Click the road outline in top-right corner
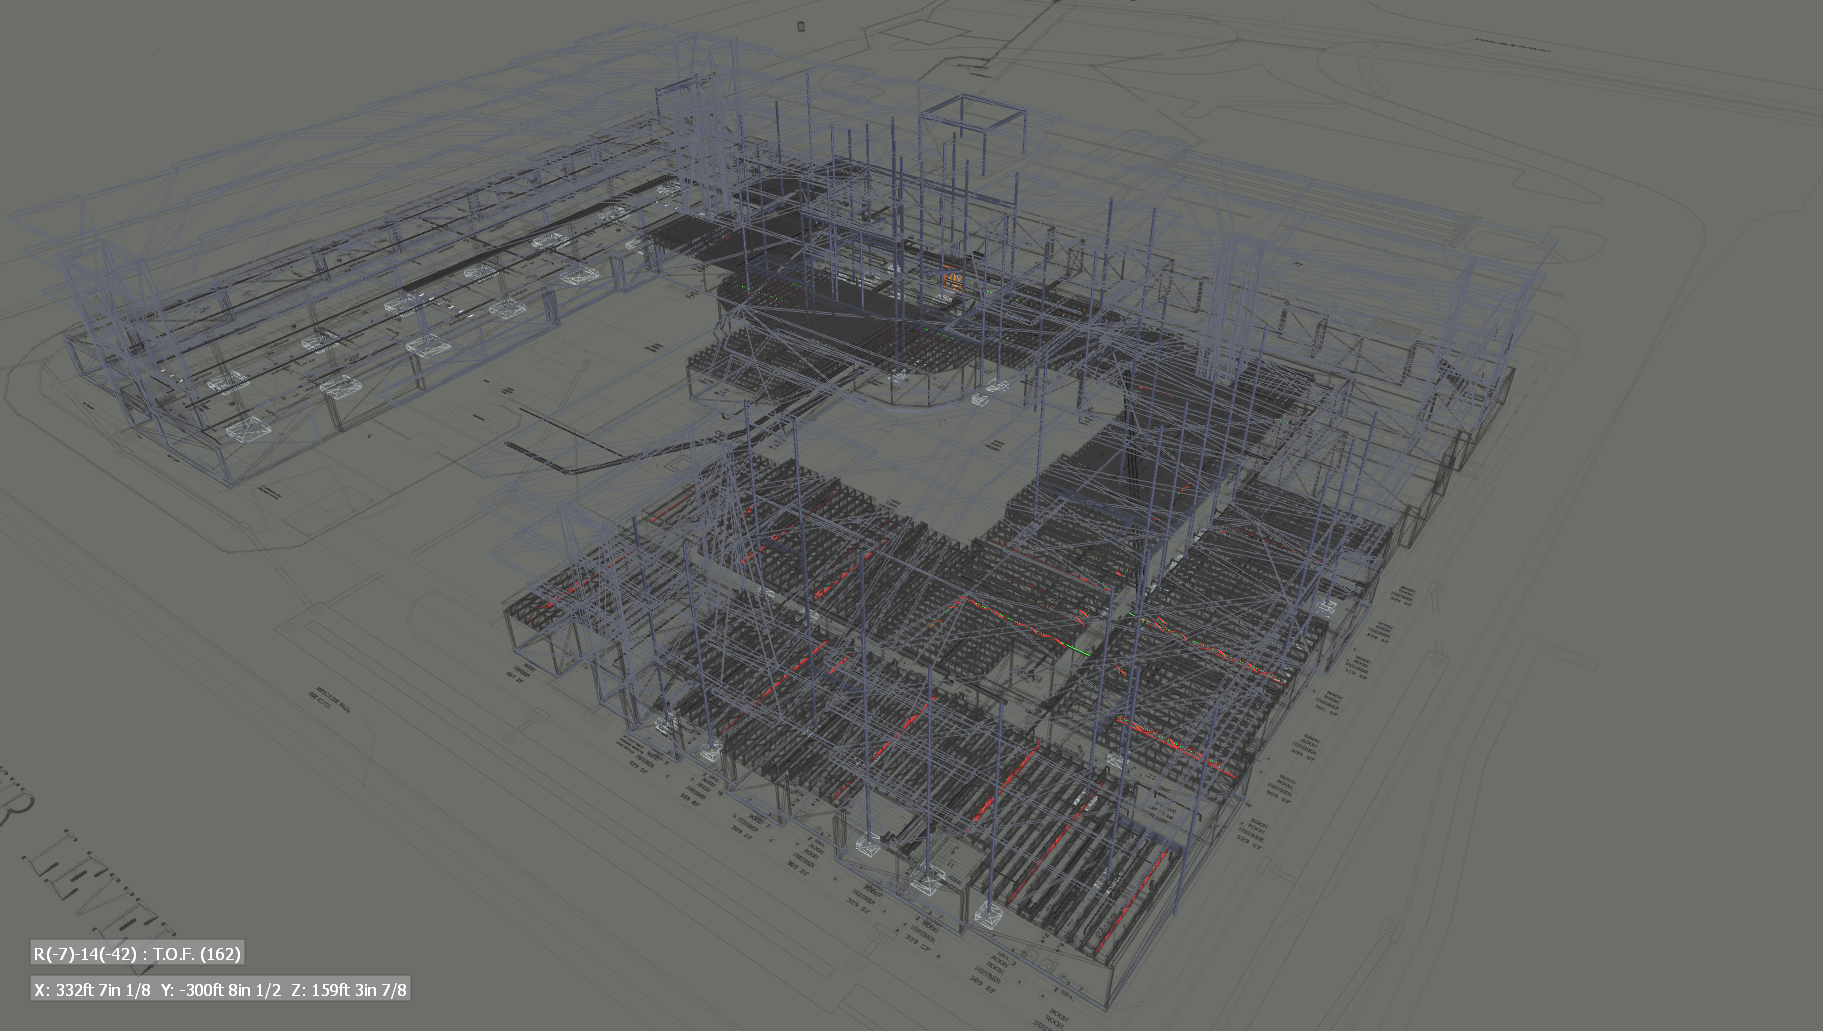The image size is (1823, 1031). 1500,60
